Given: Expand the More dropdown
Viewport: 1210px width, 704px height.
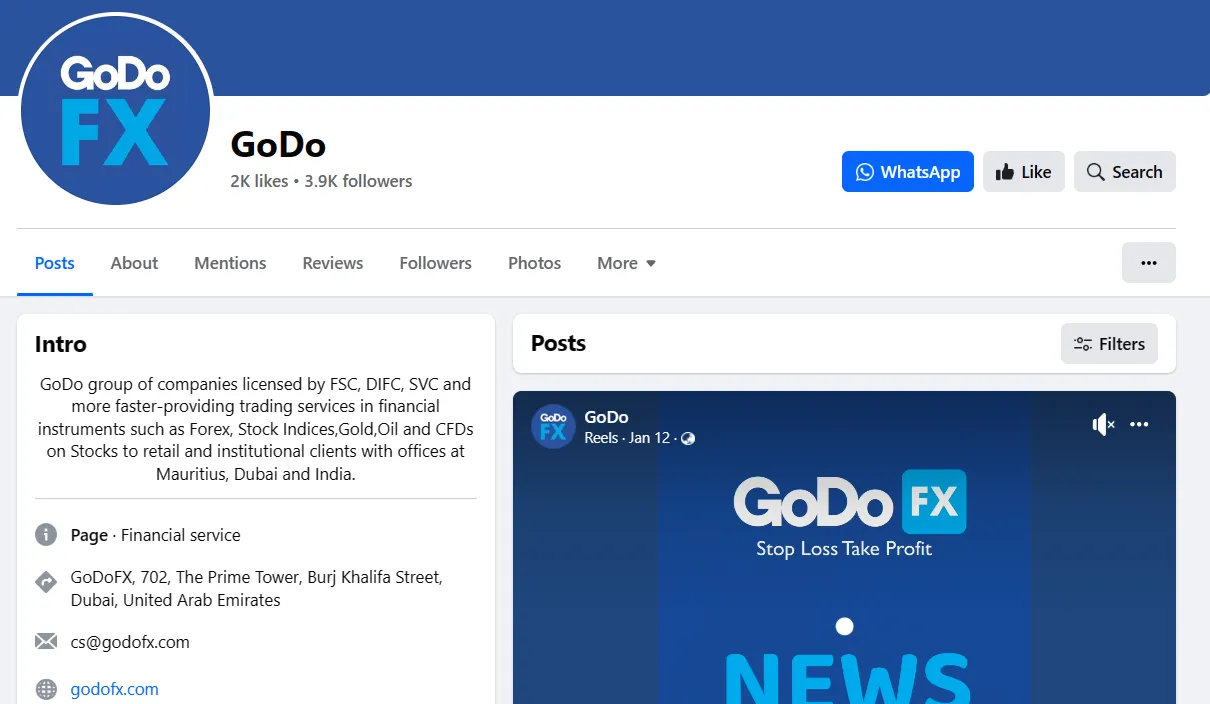Looking at the screenshot, I should click(x=626, y=263).
